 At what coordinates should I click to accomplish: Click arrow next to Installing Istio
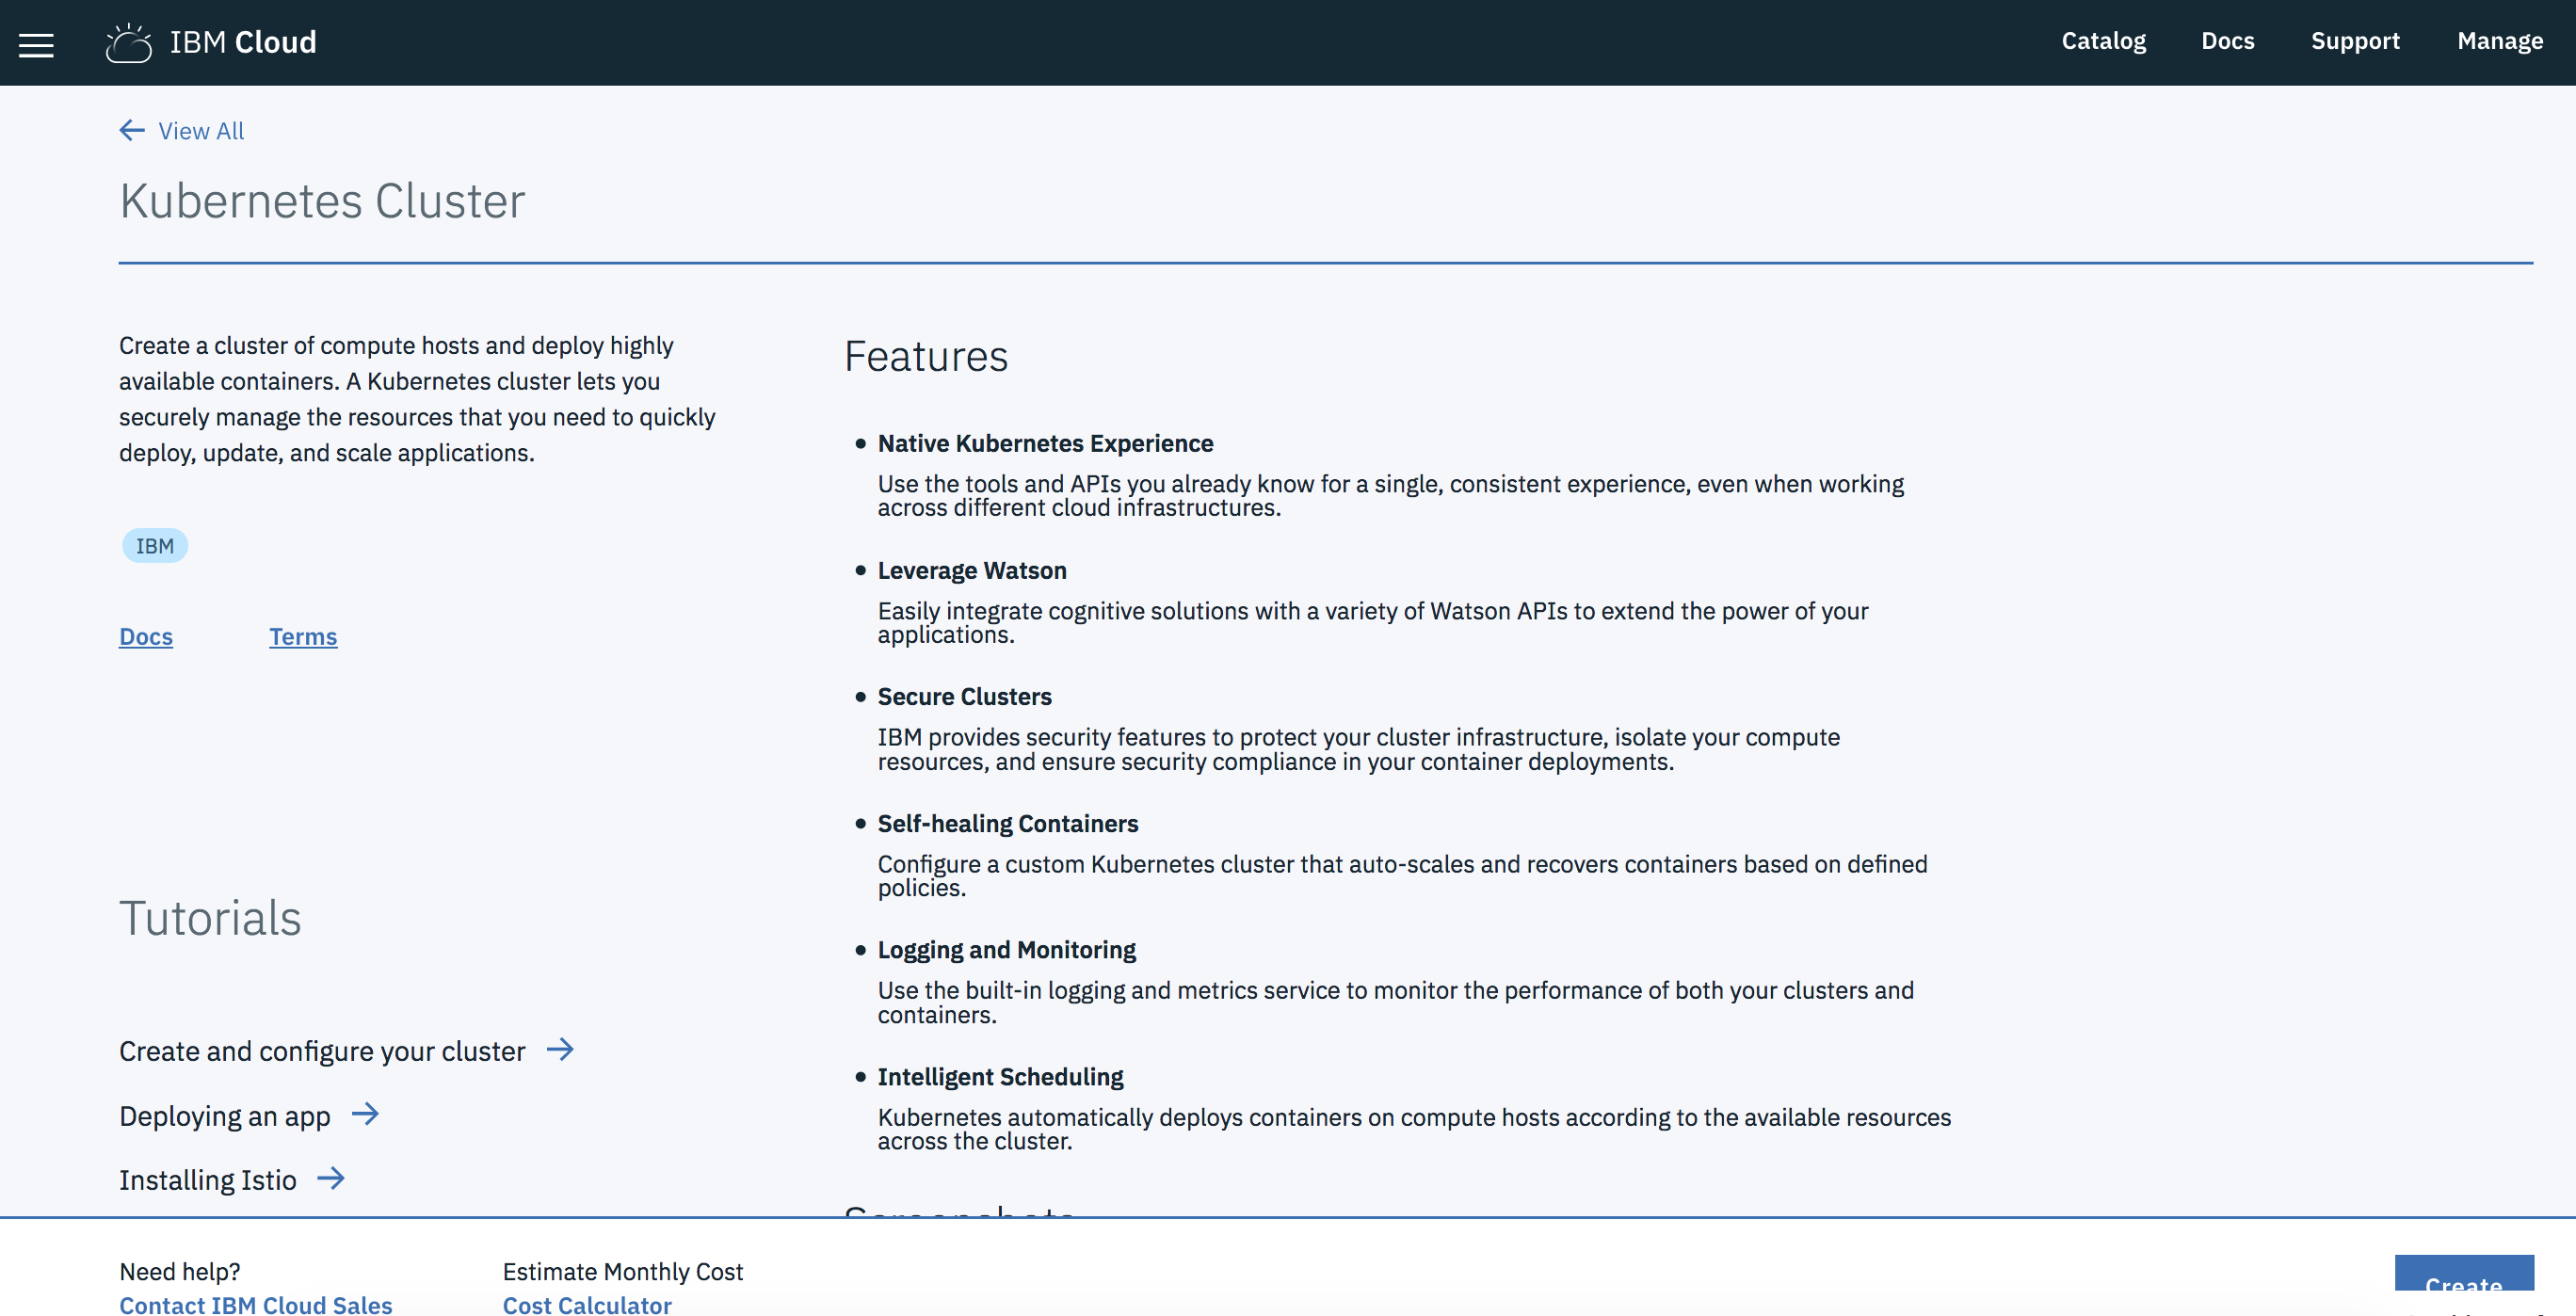point(331,1179)
